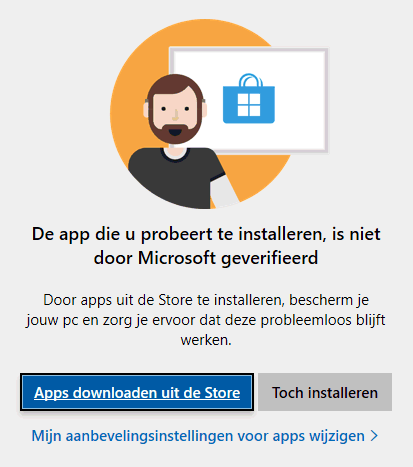Image resolution: width=413 pixels, height=467 pixels.
Task: Choose Apps downloaden uit de Store
Action: pos(137,392)
